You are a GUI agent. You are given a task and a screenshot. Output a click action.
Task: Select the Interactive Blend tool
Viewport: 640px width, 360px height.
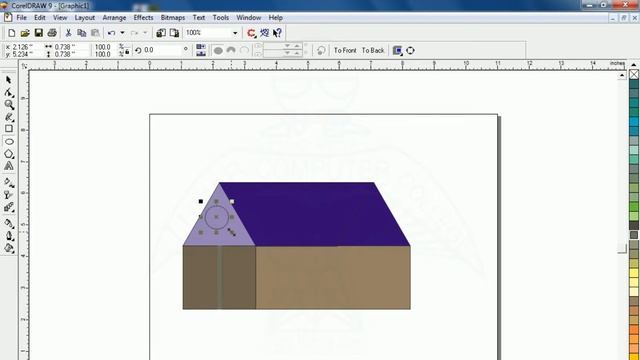tap(9, 207)
